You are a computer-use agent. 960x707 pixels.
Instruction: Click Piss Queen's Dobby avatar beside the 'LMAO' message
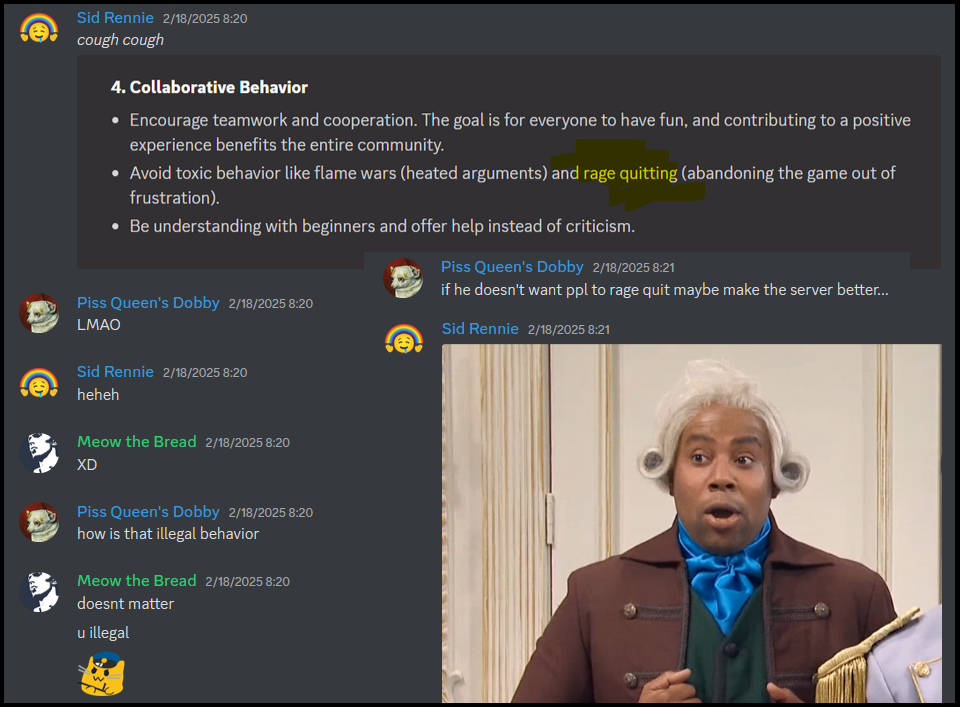(39, 313)
